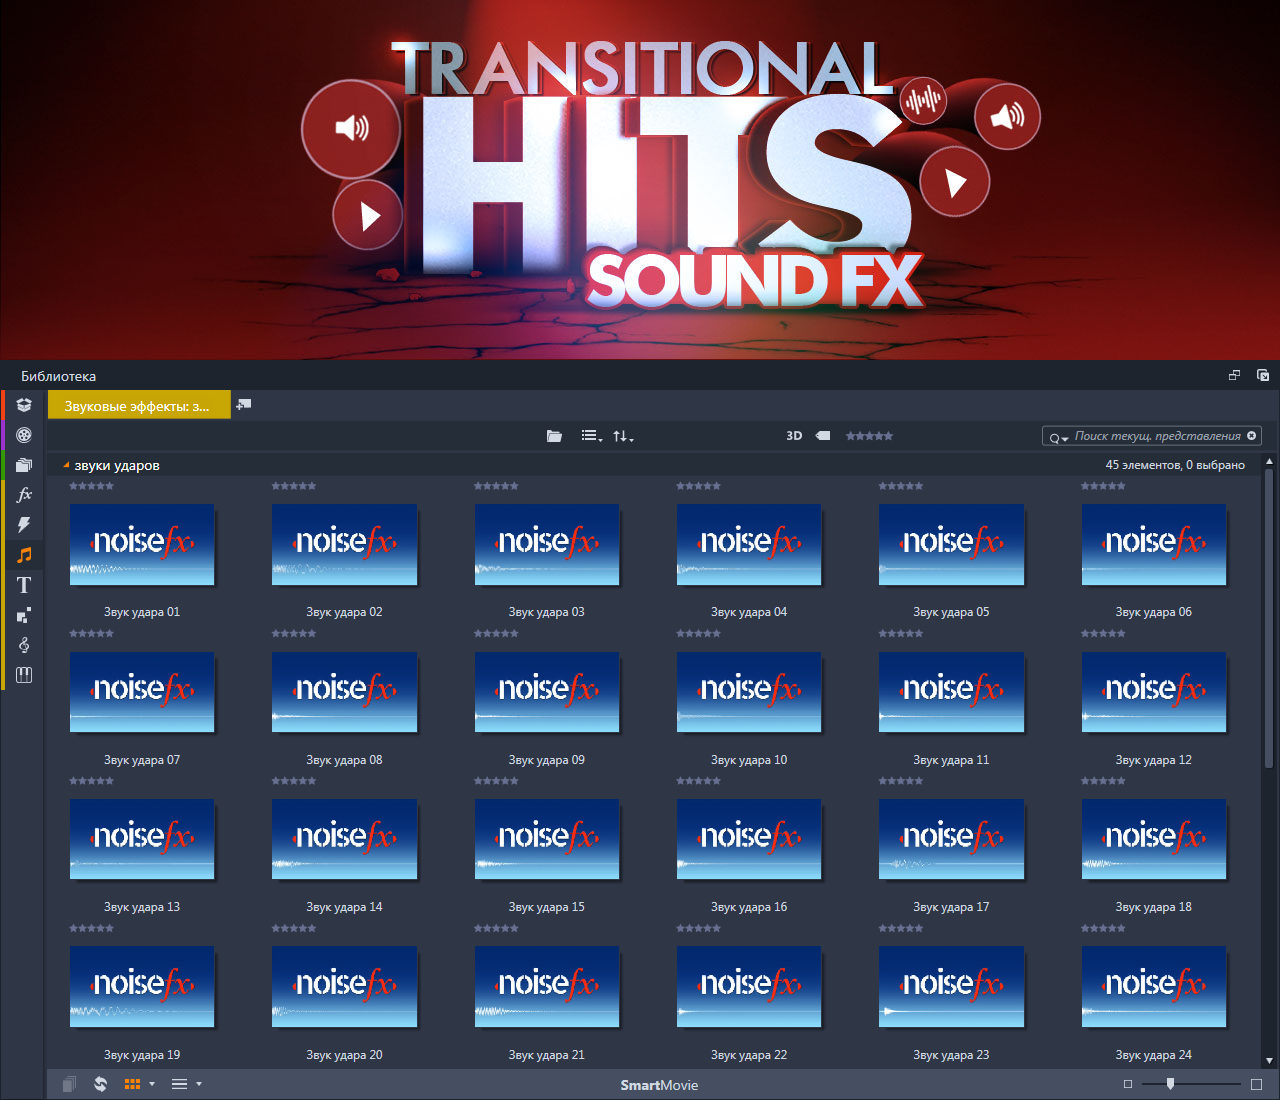The image size is (1280, 1100).
Task: Adjust the thumbnail size slider
Action: [1170, 1084]
